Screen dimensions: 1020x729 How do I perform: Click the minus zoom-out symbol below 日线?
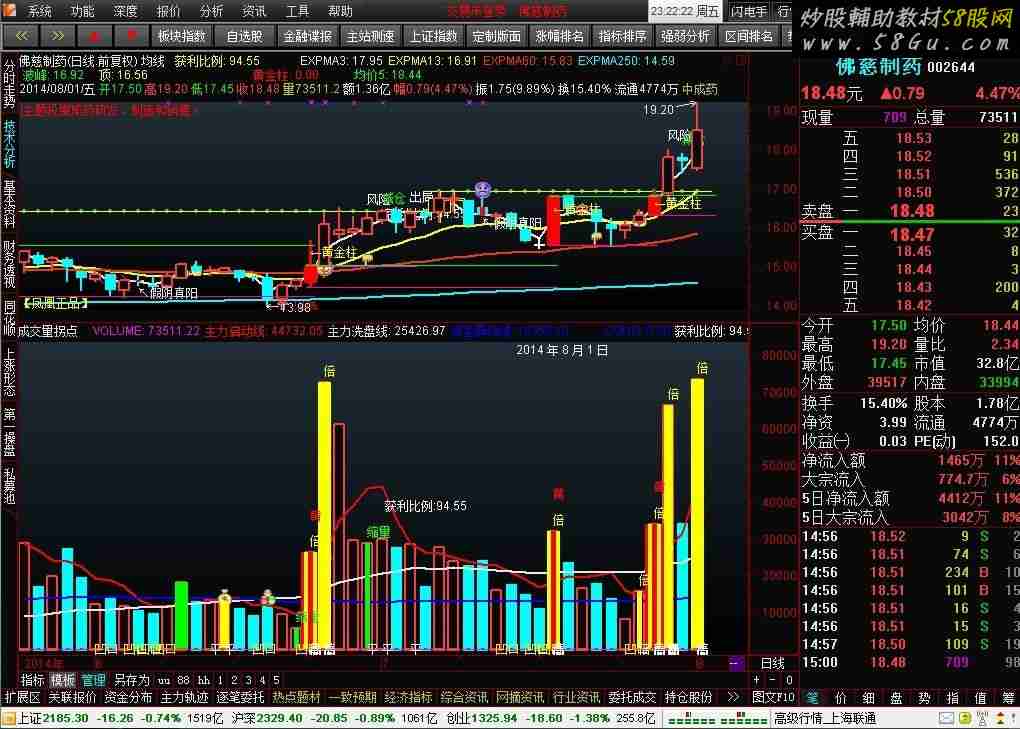(x=772, y=680)
